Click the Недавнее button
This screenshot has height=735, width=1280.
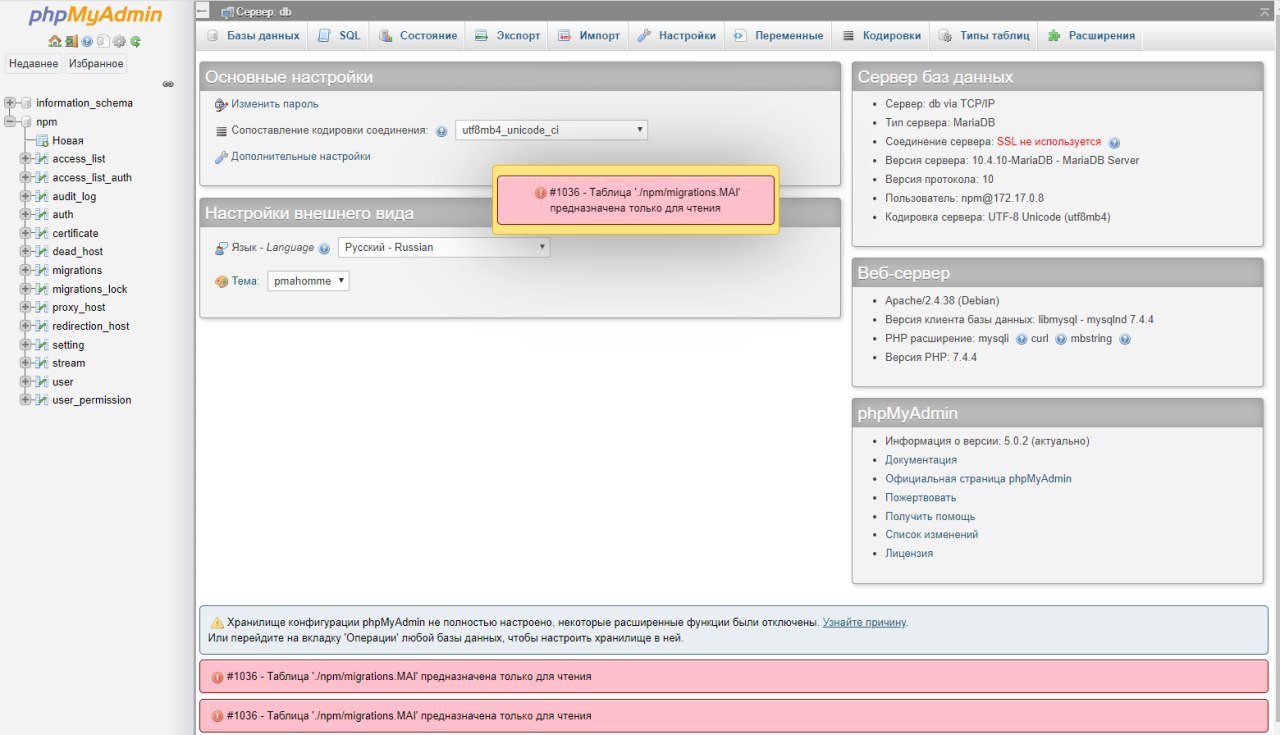[33, 64]
